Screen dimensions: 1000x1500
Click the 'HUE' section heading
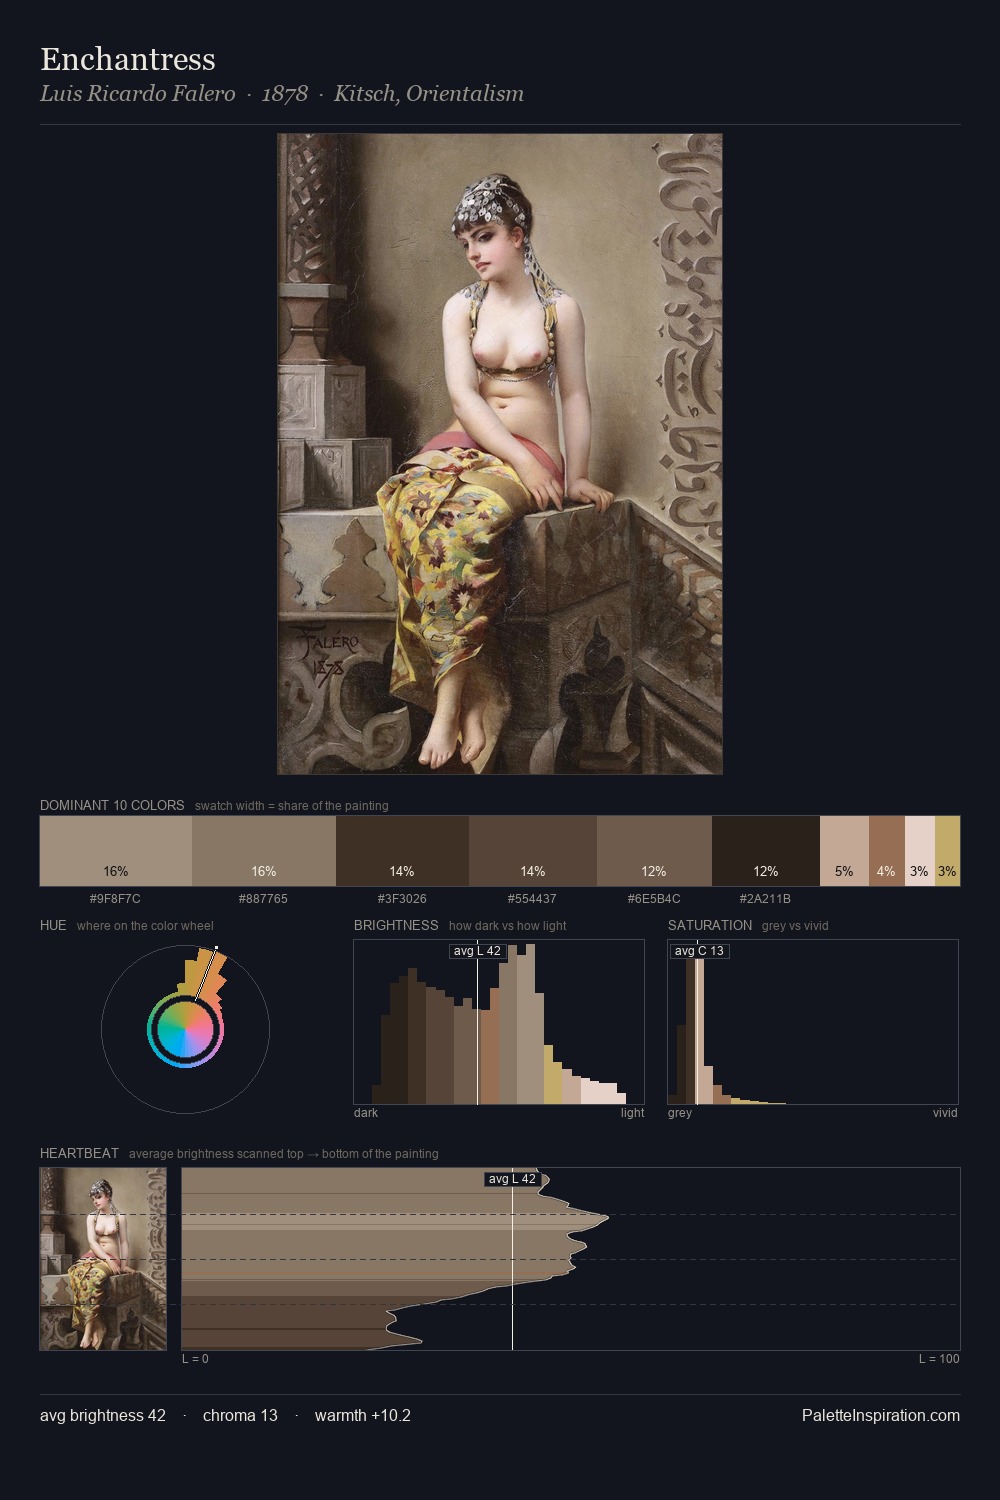pos(53,925)
